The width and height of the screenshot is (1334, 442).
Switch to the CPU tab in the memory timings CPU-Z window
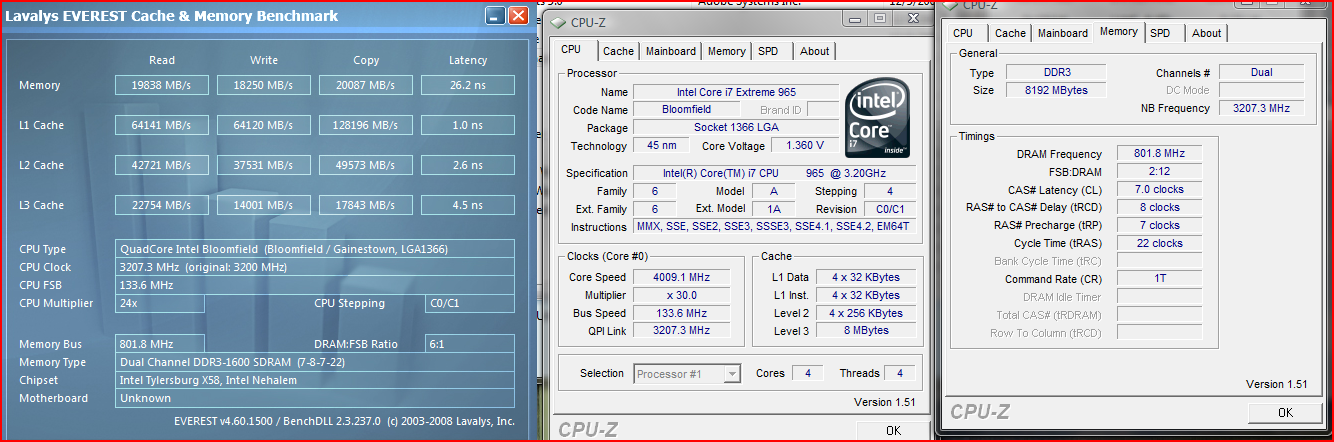tap(963, 33)
